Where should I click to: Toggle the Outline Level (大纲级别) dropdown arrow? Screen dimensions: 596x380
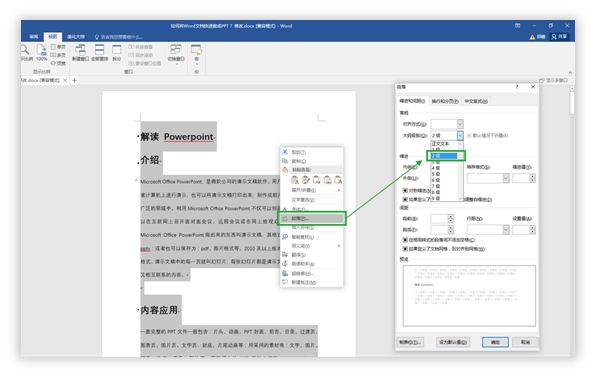[460, 135]
